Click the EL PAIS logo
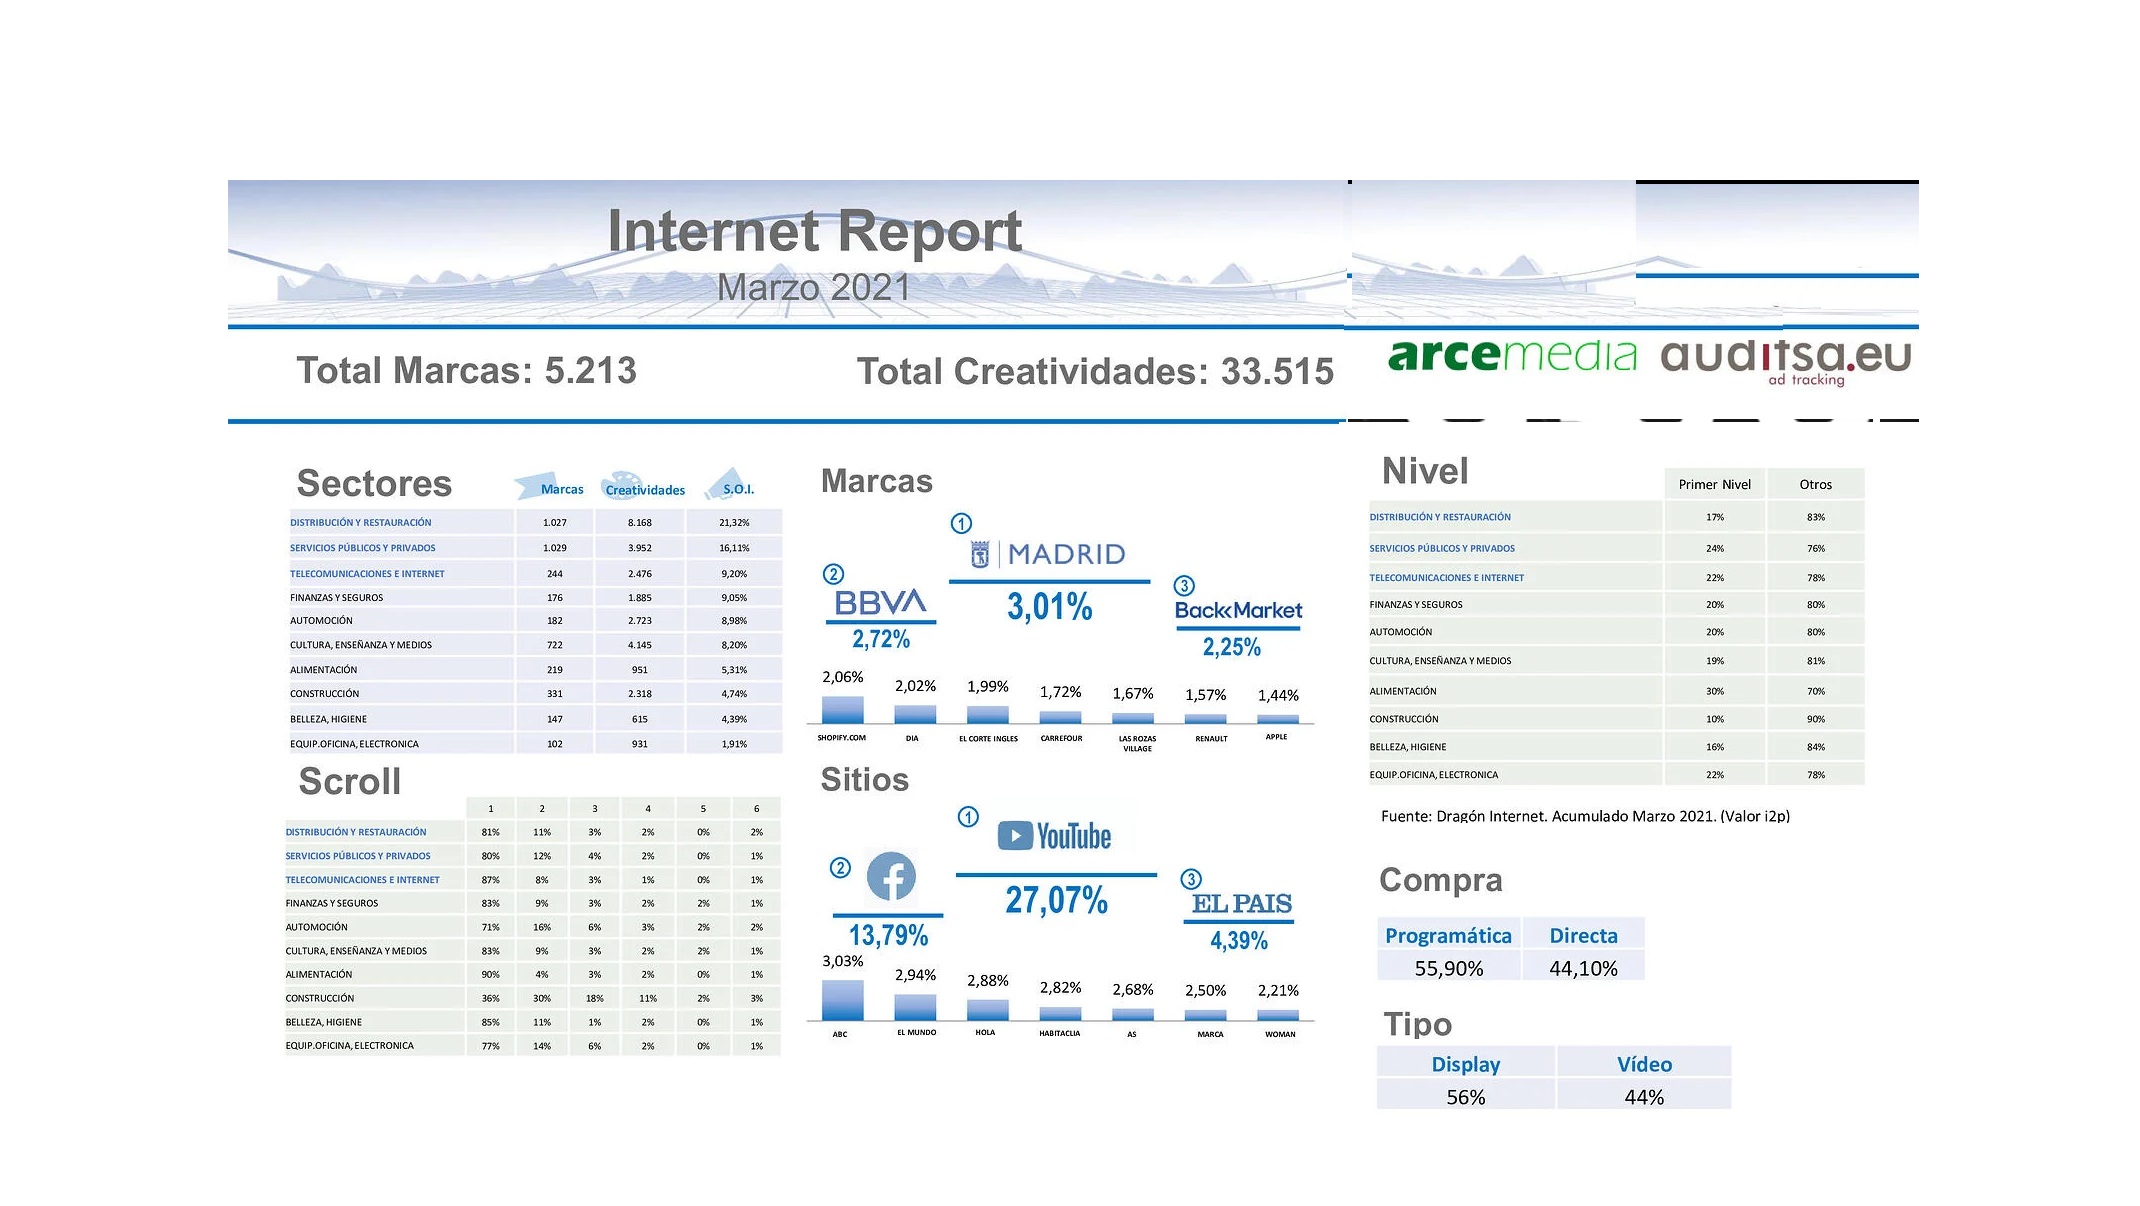Image resolution: width=2140 pixels, height=1206 pixels. coord(1241,903)
